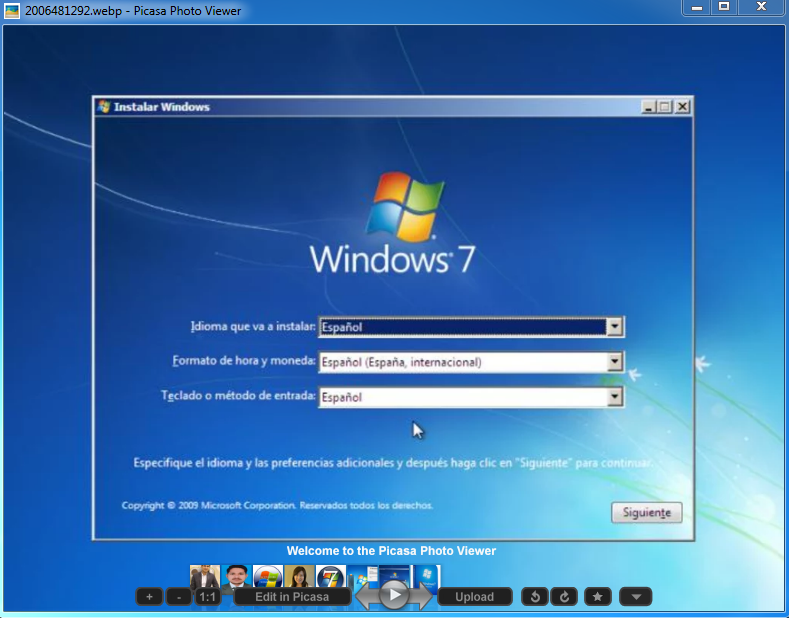Open the photo with Edit in Picasa
Image resolution: width=789 pixels, height=618 pixels.
[x=292, y=597]
